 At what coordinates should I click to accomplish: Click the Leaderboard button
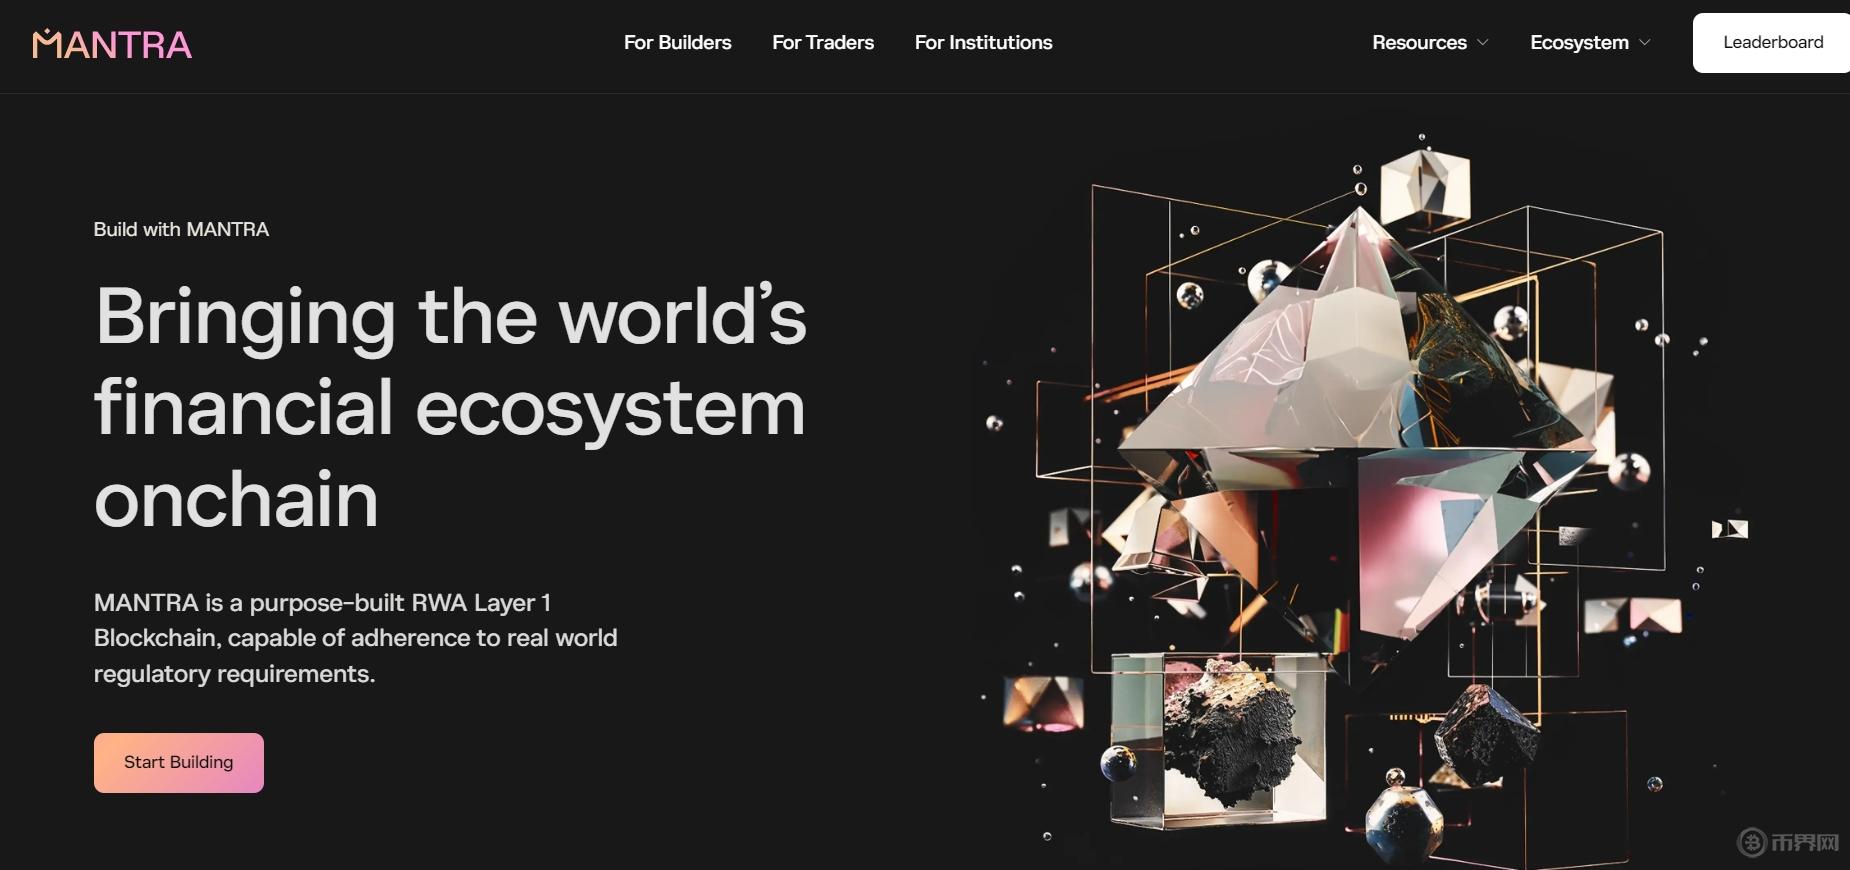click(x=1772, y=43)
